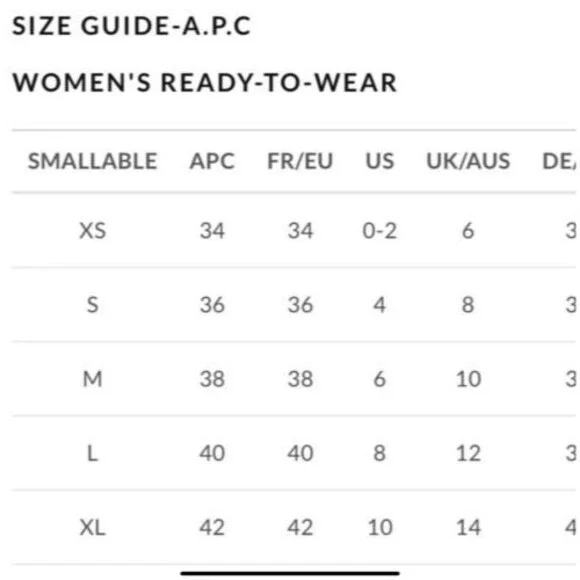Click the partially visible DE column header
The height and width of the screenshot is (580, 580).
pyautogui.click(x=559, y=161)
